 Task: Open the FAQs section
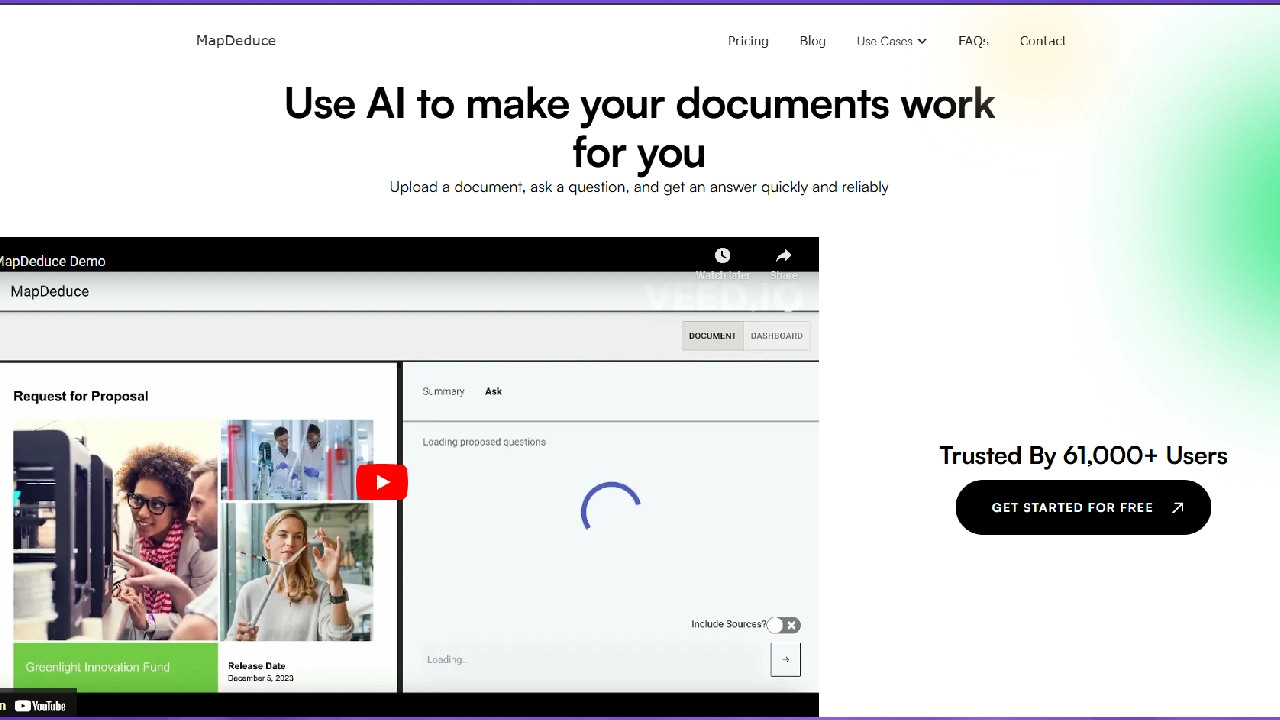pos(973,41)
